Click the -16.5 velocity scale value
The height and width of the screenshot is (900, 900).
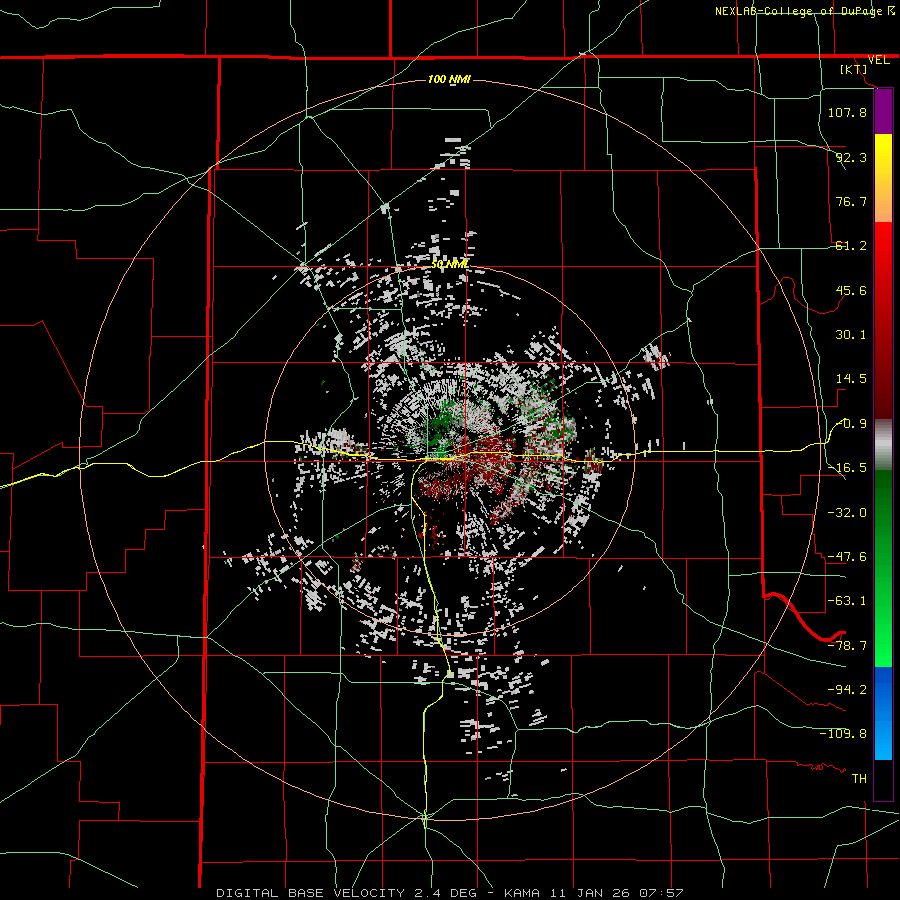847,468
